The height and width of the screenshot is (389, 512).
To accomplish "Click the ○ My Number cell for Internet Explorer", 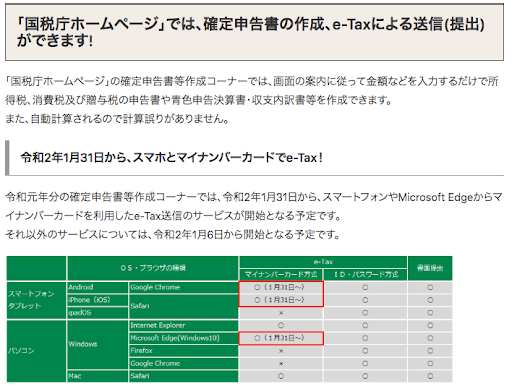I will click(x=281, y=325).
